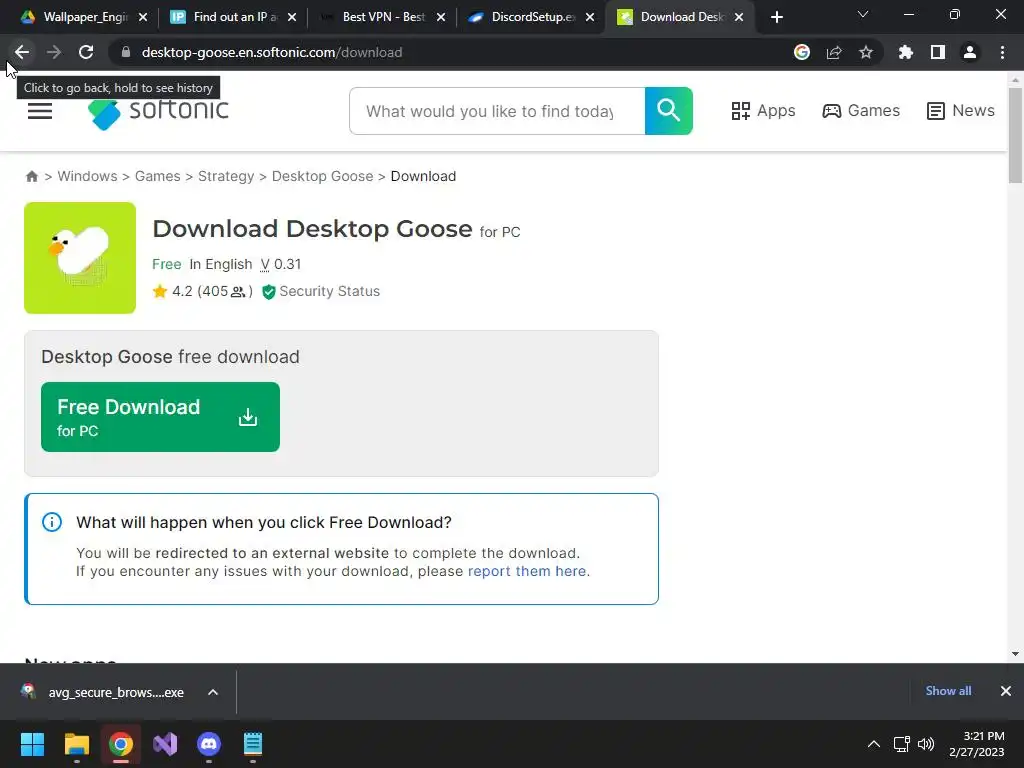Close the Wallpaper_Engine tab

click(143, 17)
